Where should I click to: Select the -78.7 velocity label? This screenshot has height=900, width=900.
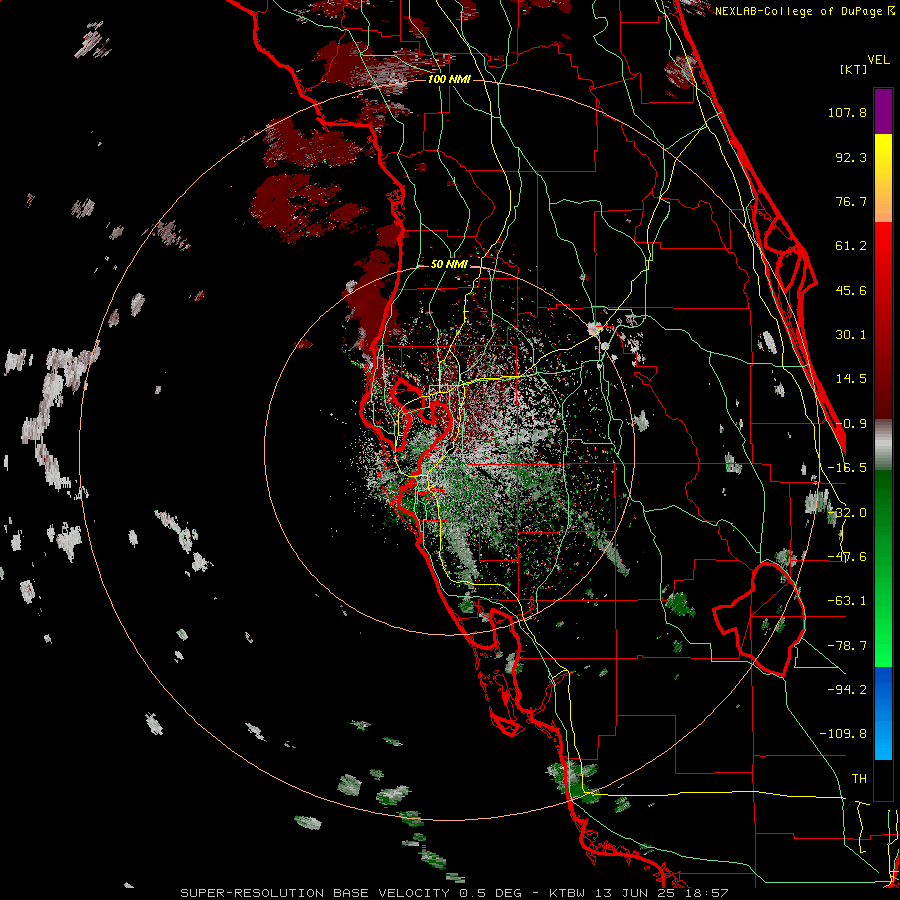pyautogui.click(x=847, y=646)
